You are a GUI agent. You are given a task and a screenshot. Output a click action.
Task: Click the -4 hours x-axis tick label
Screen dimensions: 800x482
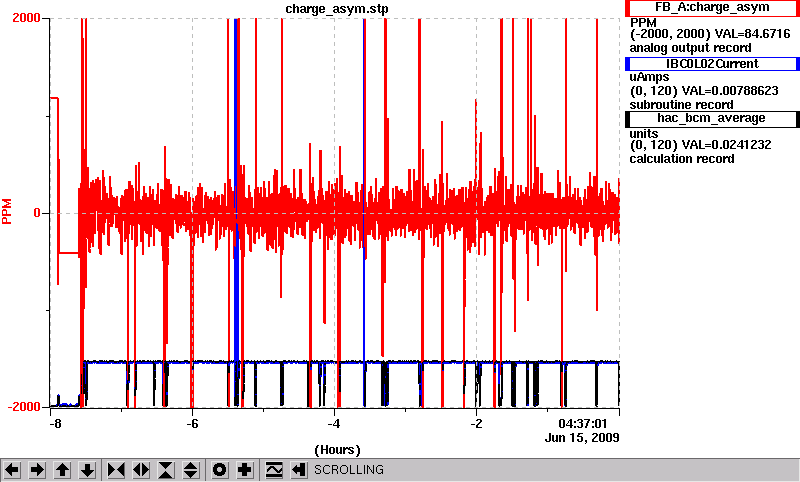tap(334, 424)
